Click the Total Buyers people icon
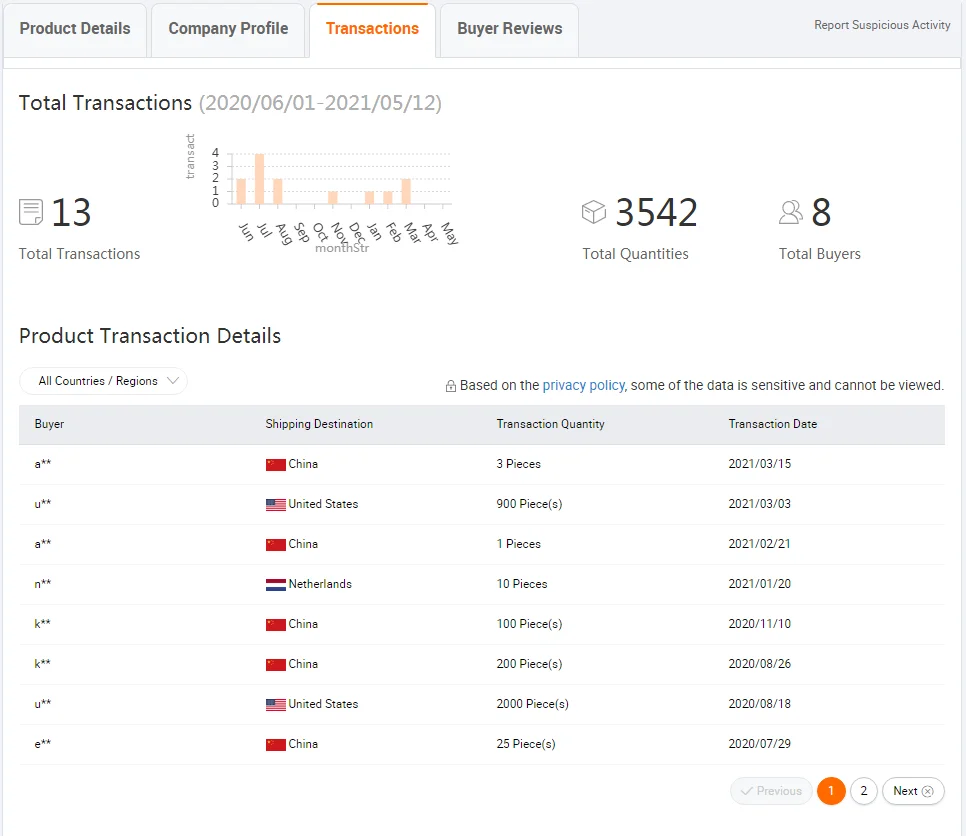The height and width of the screenshot is (836, 966). 791,212
